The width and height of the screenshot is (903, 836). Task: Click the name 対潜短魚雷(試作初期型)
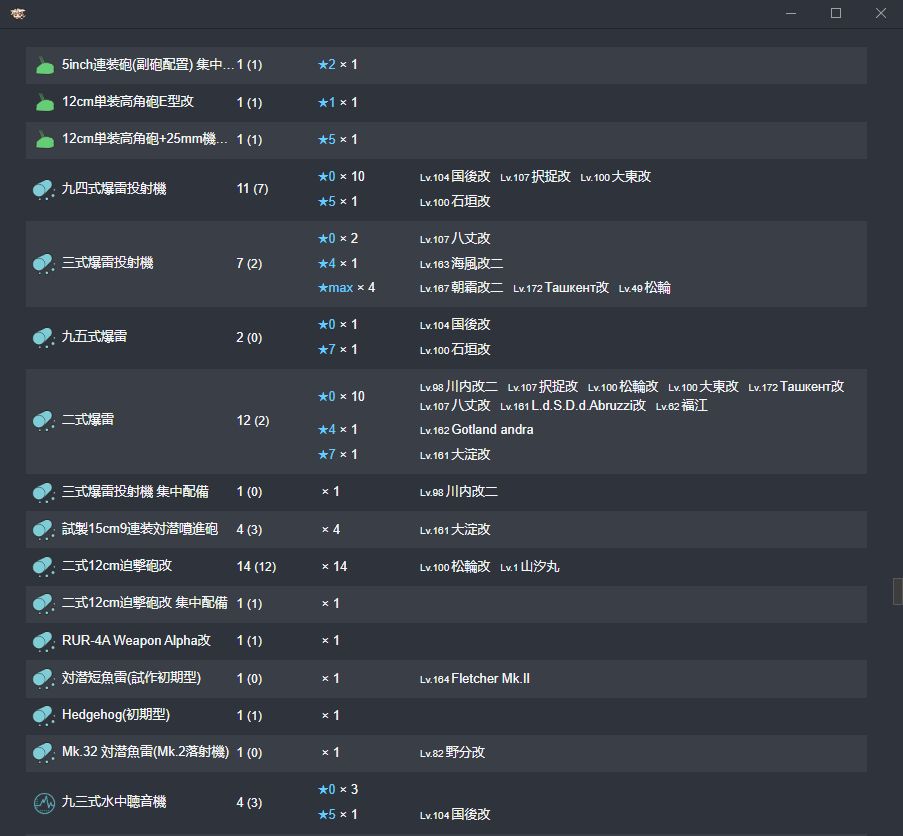coord(131,678)
